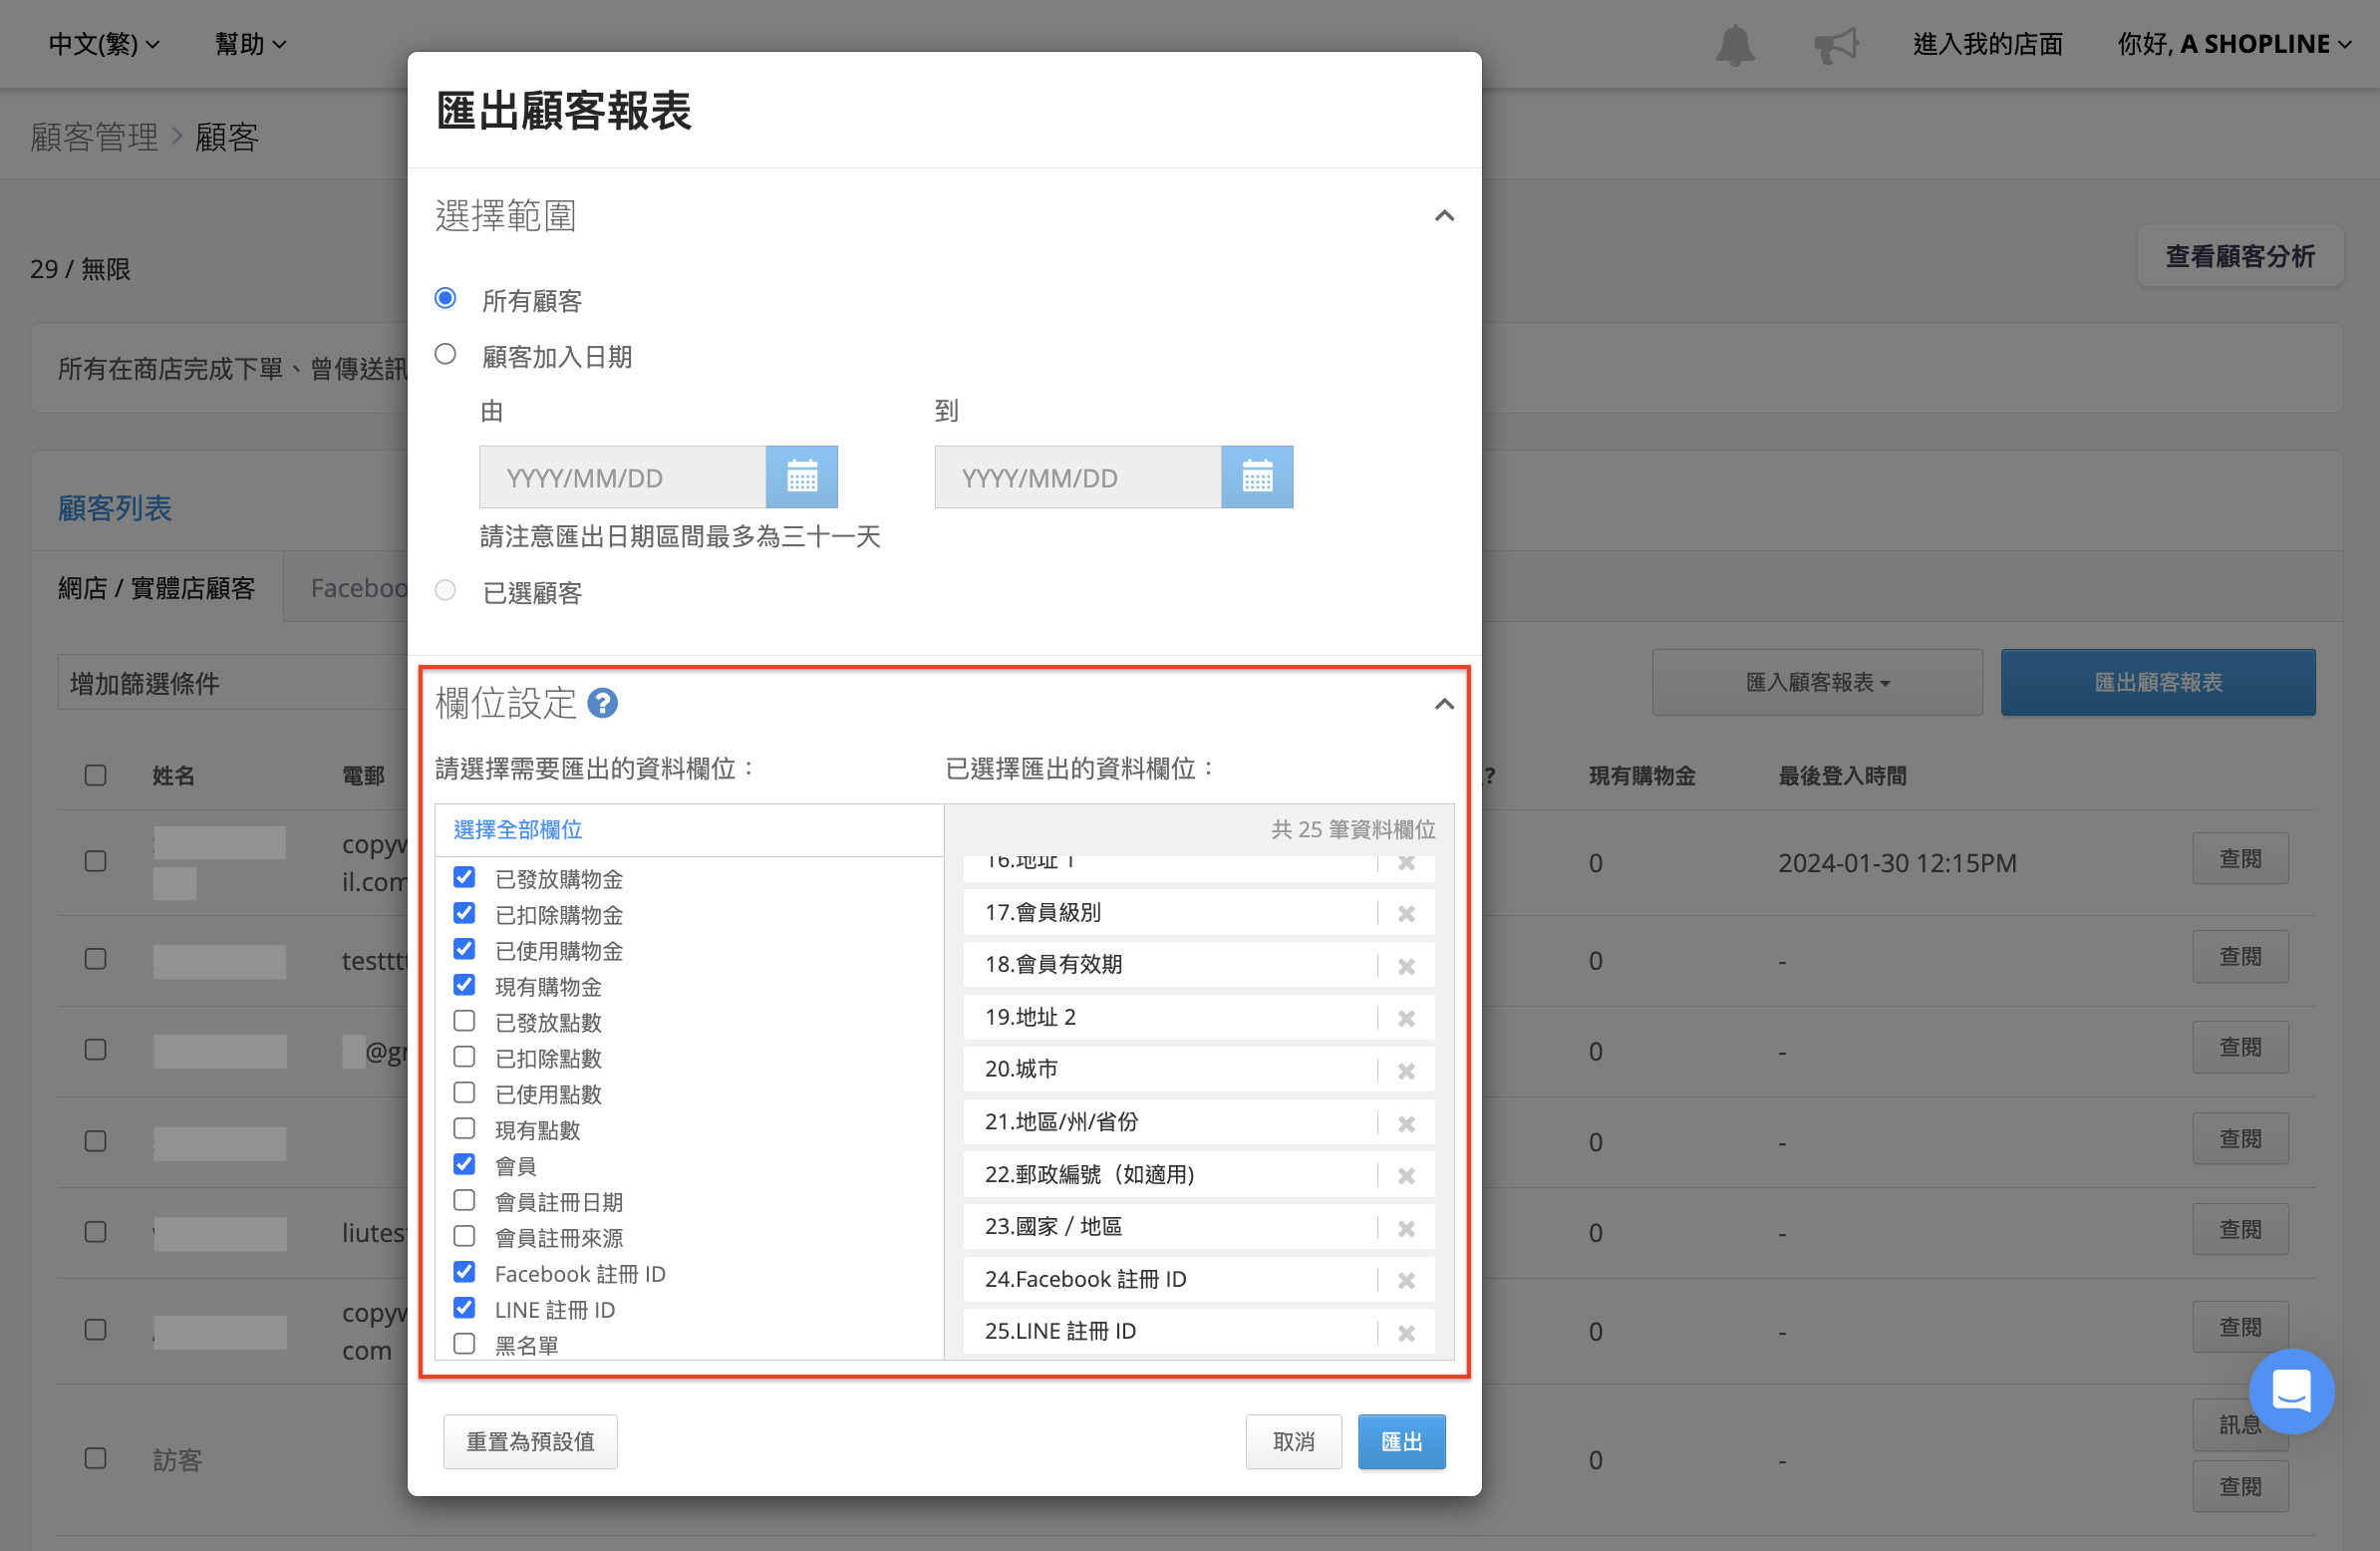
Task: Tick the select-all customers header checkbox
Action: tap(95, 775)
